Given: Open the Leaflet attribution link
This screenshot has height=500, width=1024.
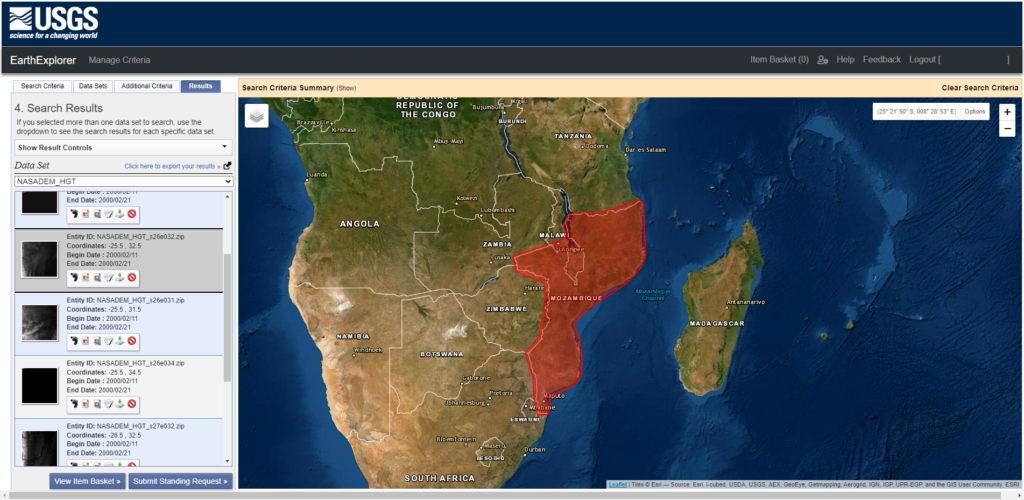Looking at the screenshot, I should coord(617,484).
